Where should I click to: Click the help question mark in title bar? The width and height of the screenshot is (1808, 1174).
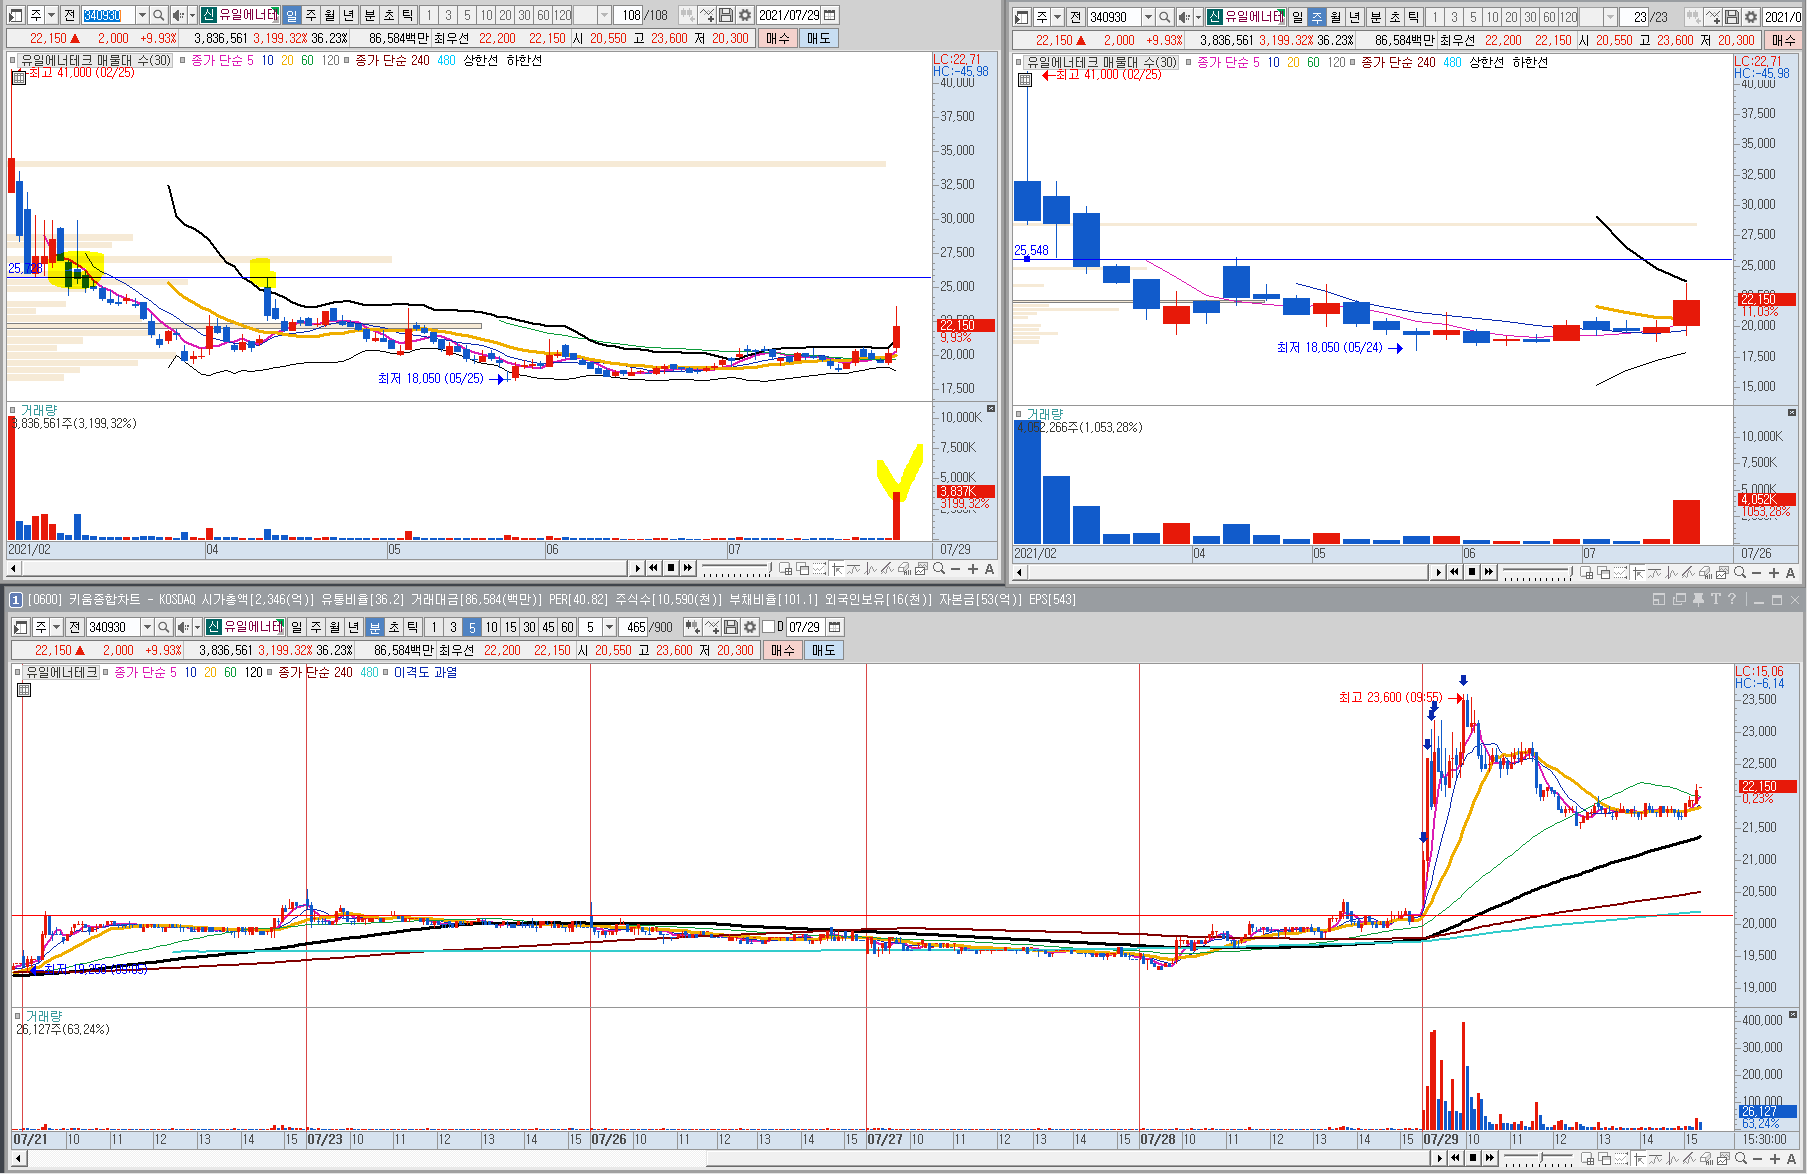[x=1732, y=599]
